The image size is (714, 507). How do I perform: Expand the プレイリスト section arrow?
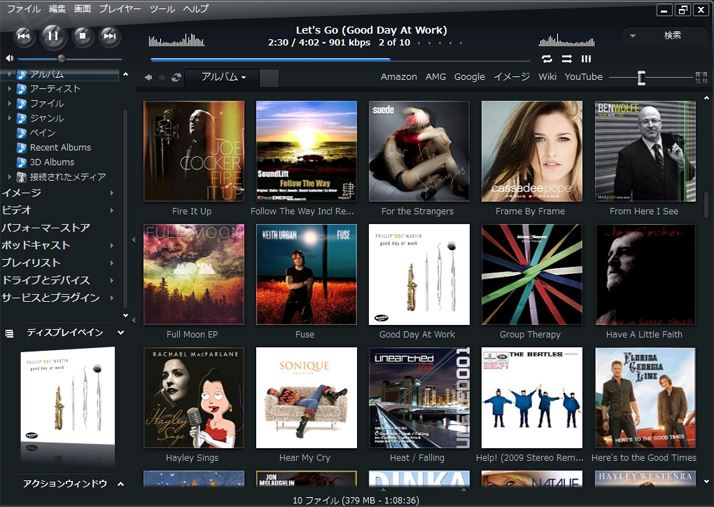point(112,263)
